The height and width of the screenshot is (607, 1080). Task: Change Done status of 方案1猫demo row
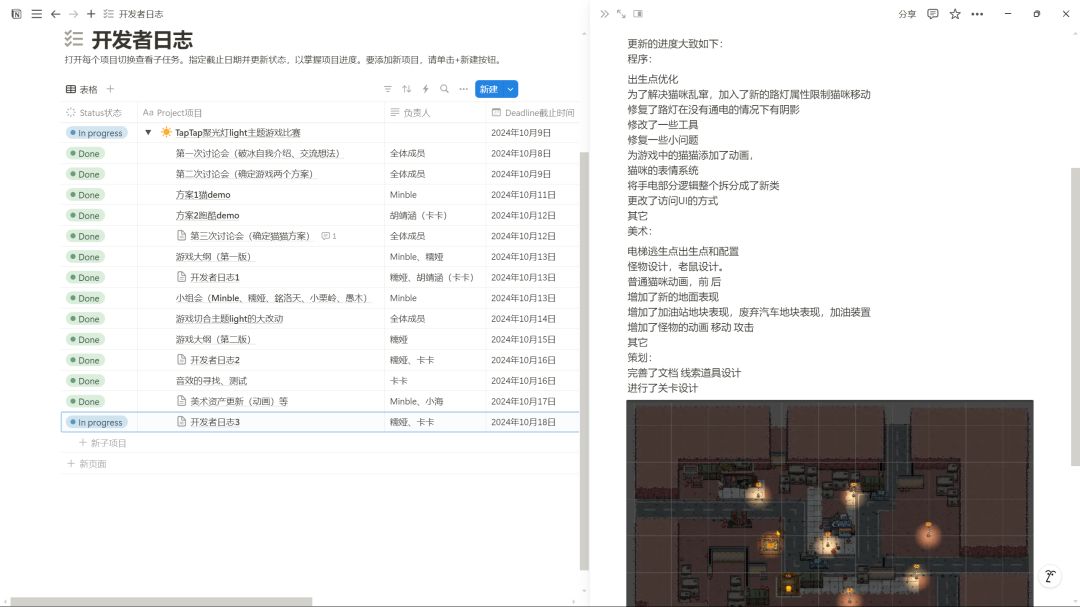[x=85, y=195]
